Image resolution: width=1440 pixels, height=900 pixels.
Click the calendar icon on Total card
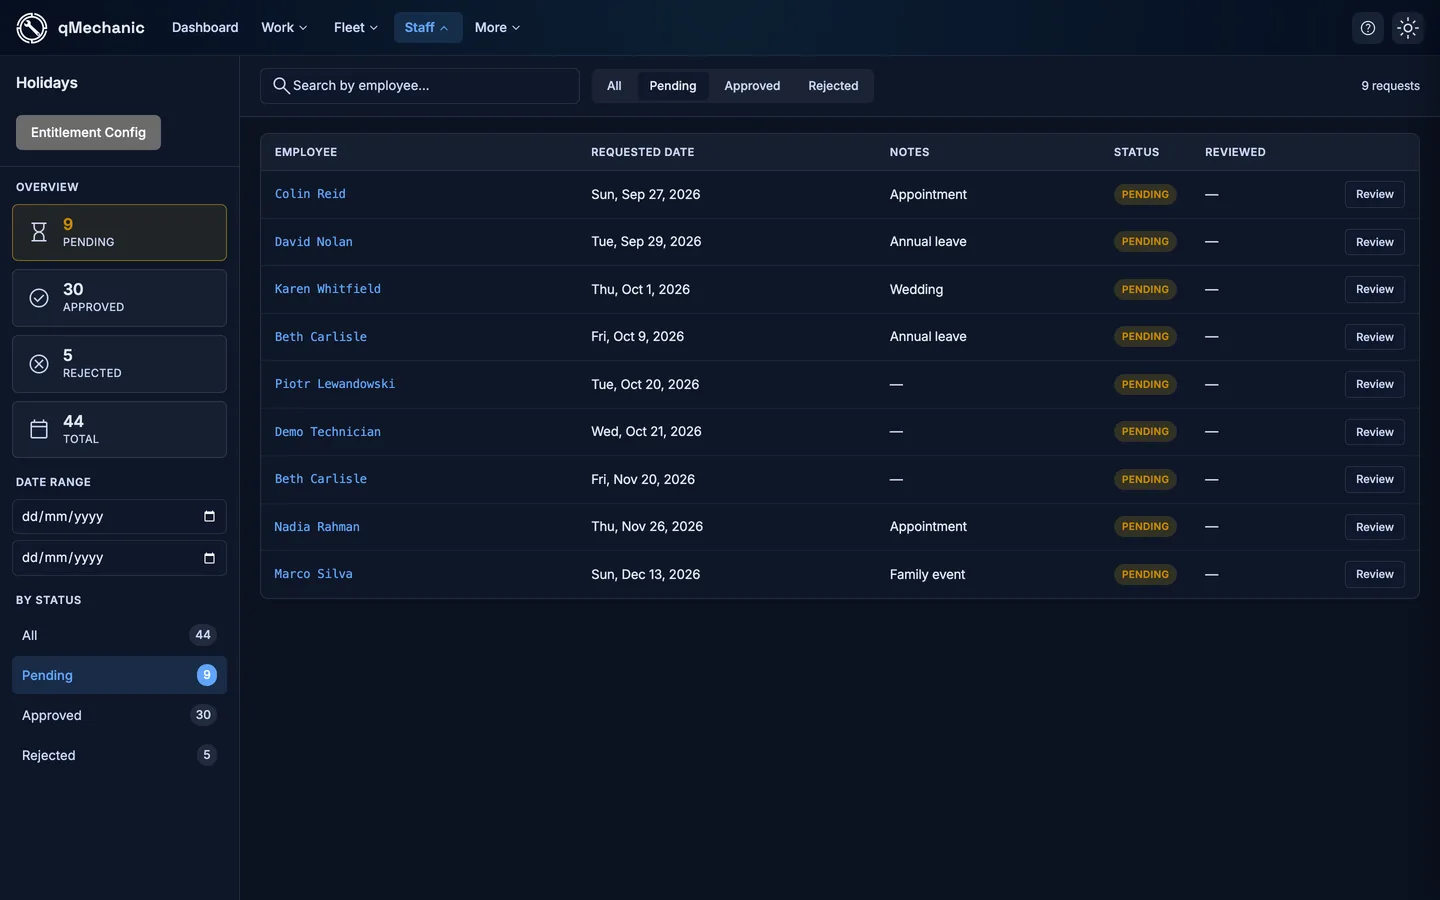39,430
